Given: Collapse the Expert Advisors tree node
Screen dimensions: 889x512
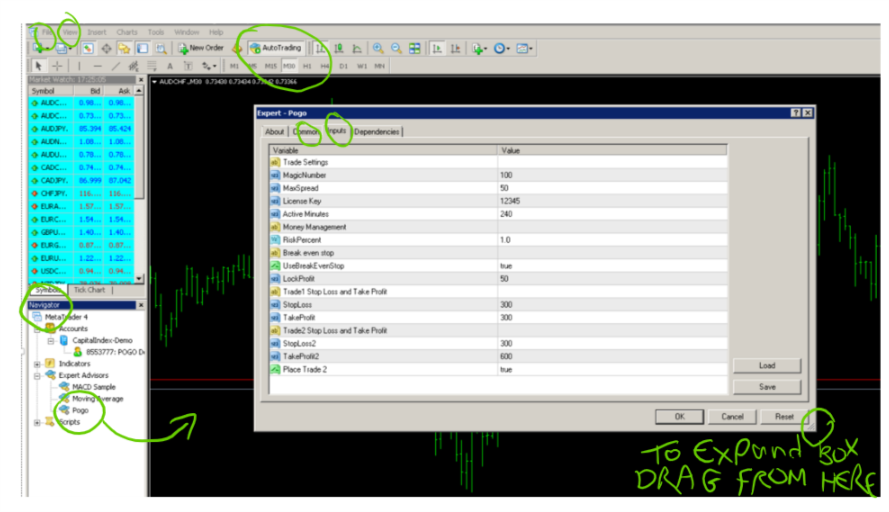Looking at the screenshot, I should pos(37,375).
